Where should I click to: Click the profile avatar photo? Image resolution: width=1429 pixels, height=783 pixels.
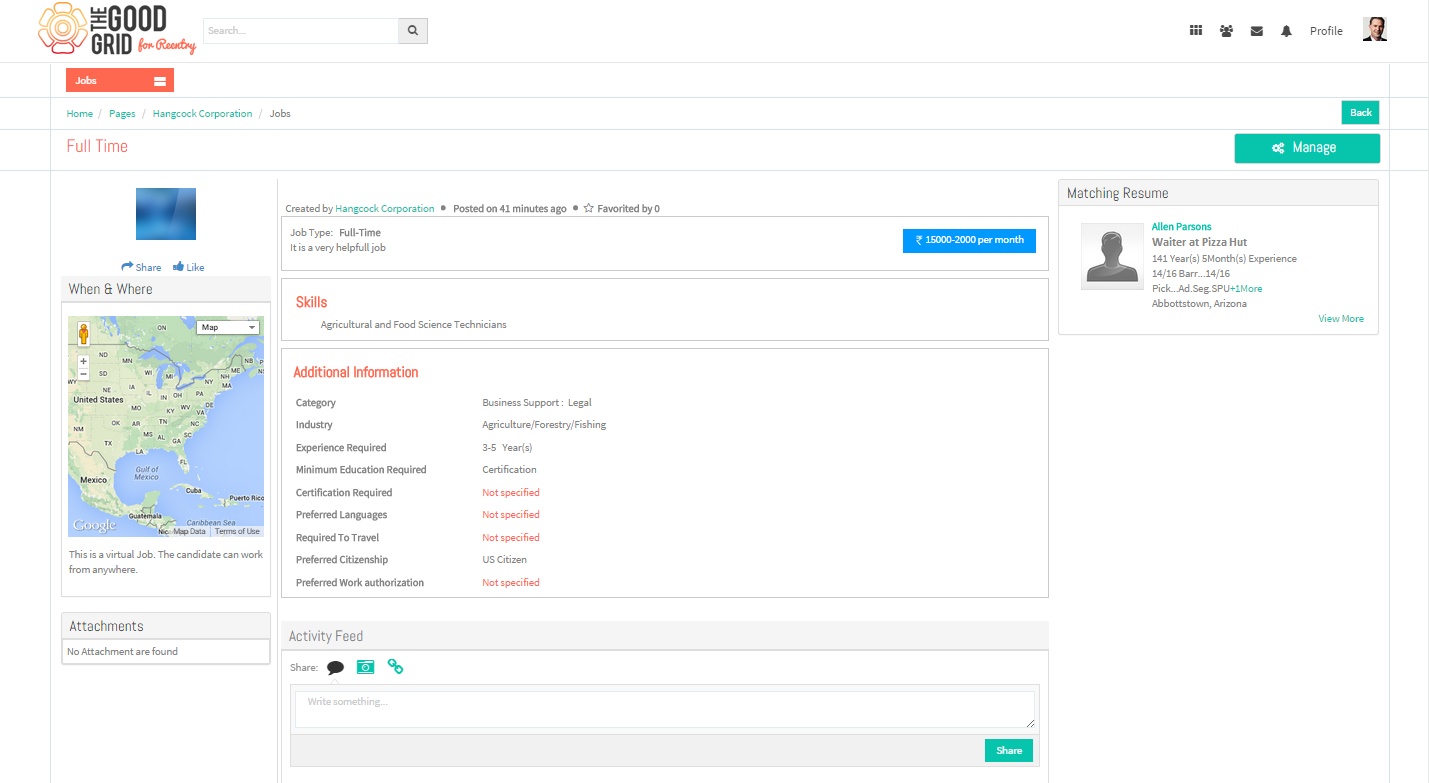(1375, 29)
